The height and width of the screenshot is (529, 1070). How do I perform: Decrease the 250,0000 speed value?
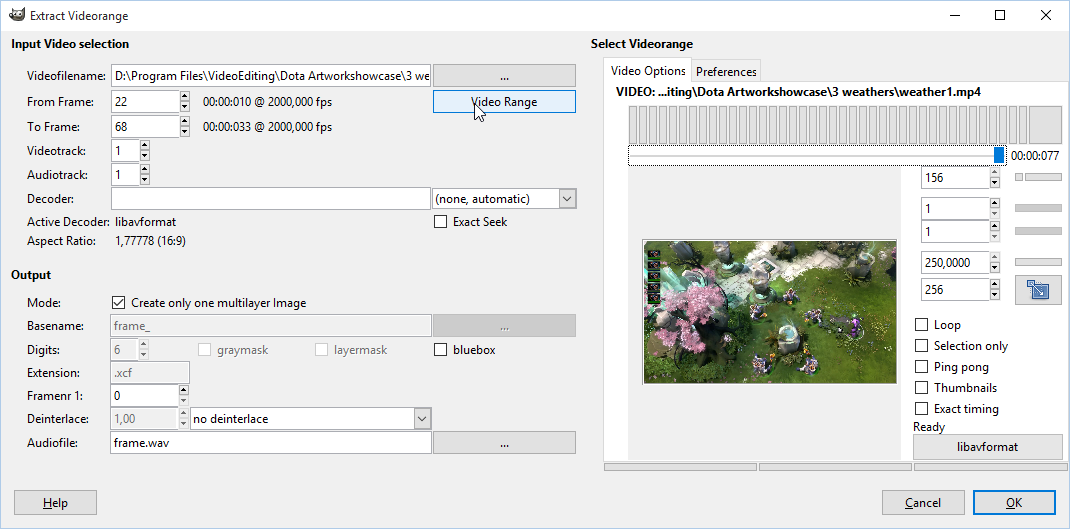995,268
